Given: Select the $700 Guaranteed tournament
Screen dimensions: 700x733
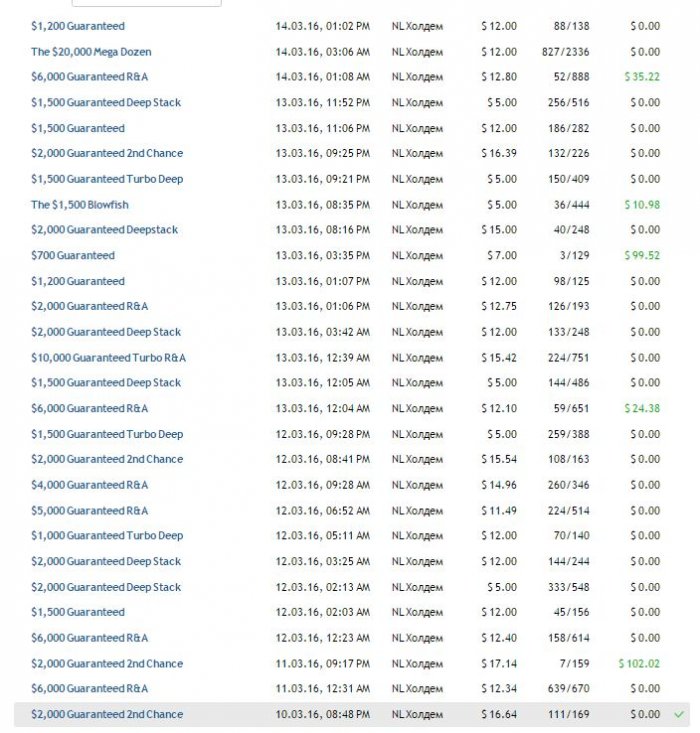Looking at the screenshot, I should [x=72, y=255].
